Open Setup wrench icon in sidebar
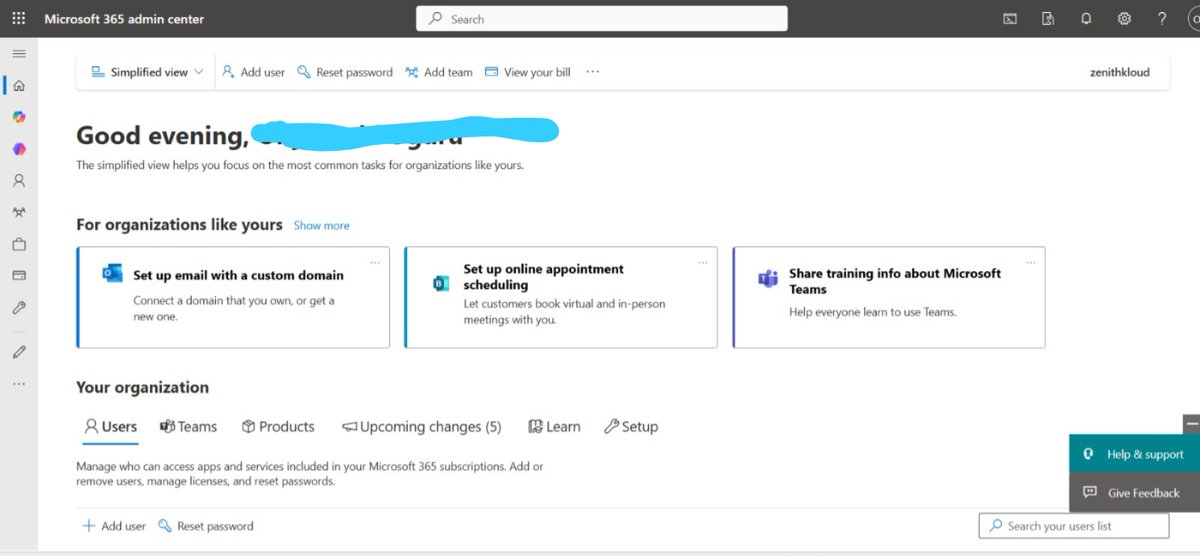Screen dimensions: 1200x556 (x=19, y=308)
